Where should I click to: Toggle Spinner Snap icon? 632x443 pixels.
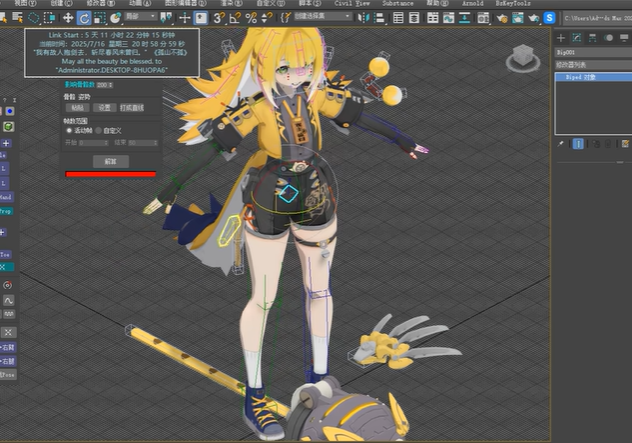[266, 18]
